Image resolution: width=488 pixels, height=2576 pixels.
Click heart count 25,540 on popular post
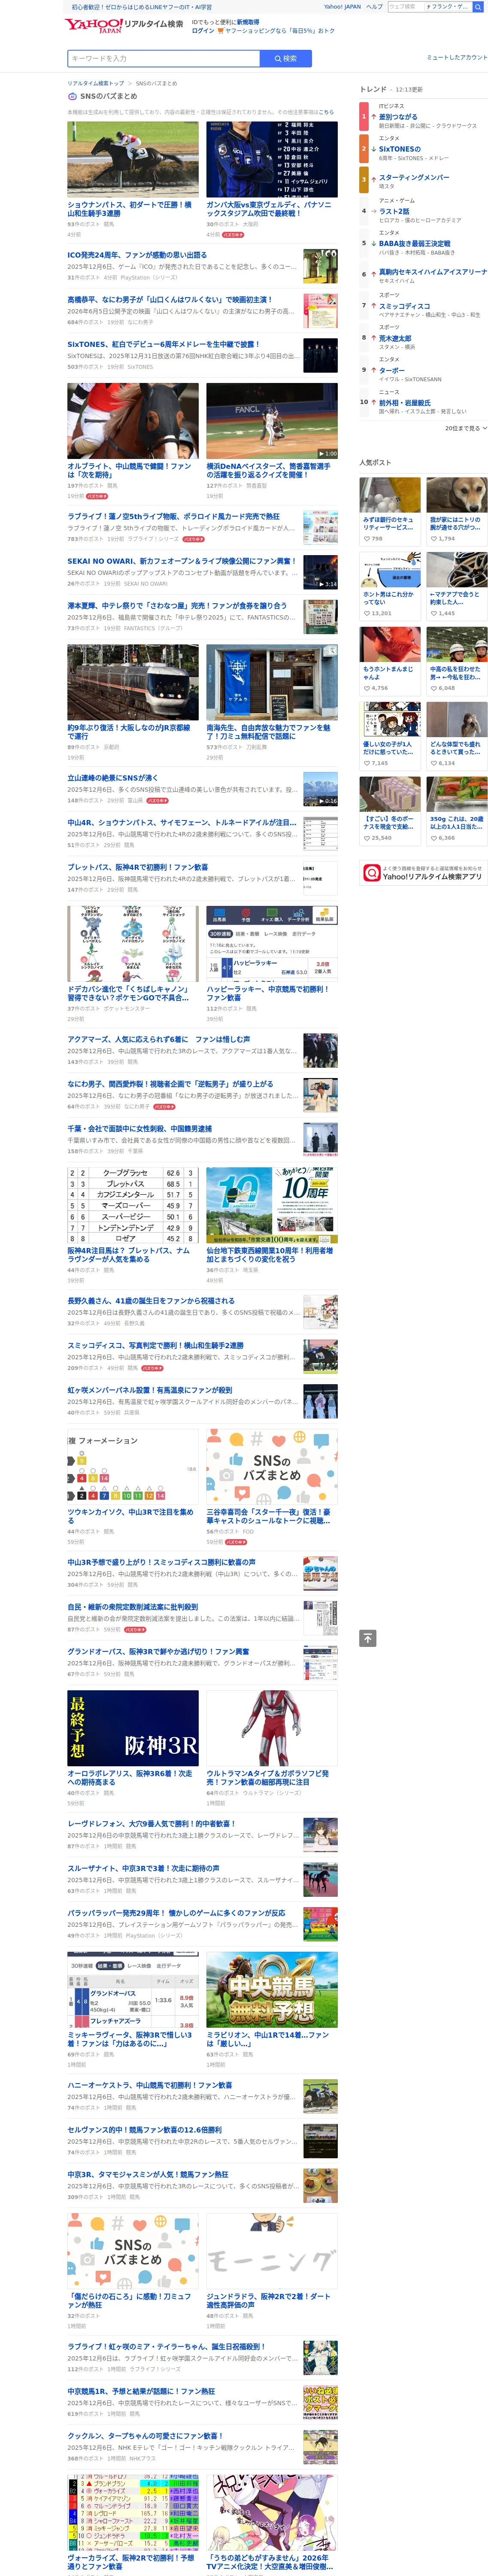378,838
